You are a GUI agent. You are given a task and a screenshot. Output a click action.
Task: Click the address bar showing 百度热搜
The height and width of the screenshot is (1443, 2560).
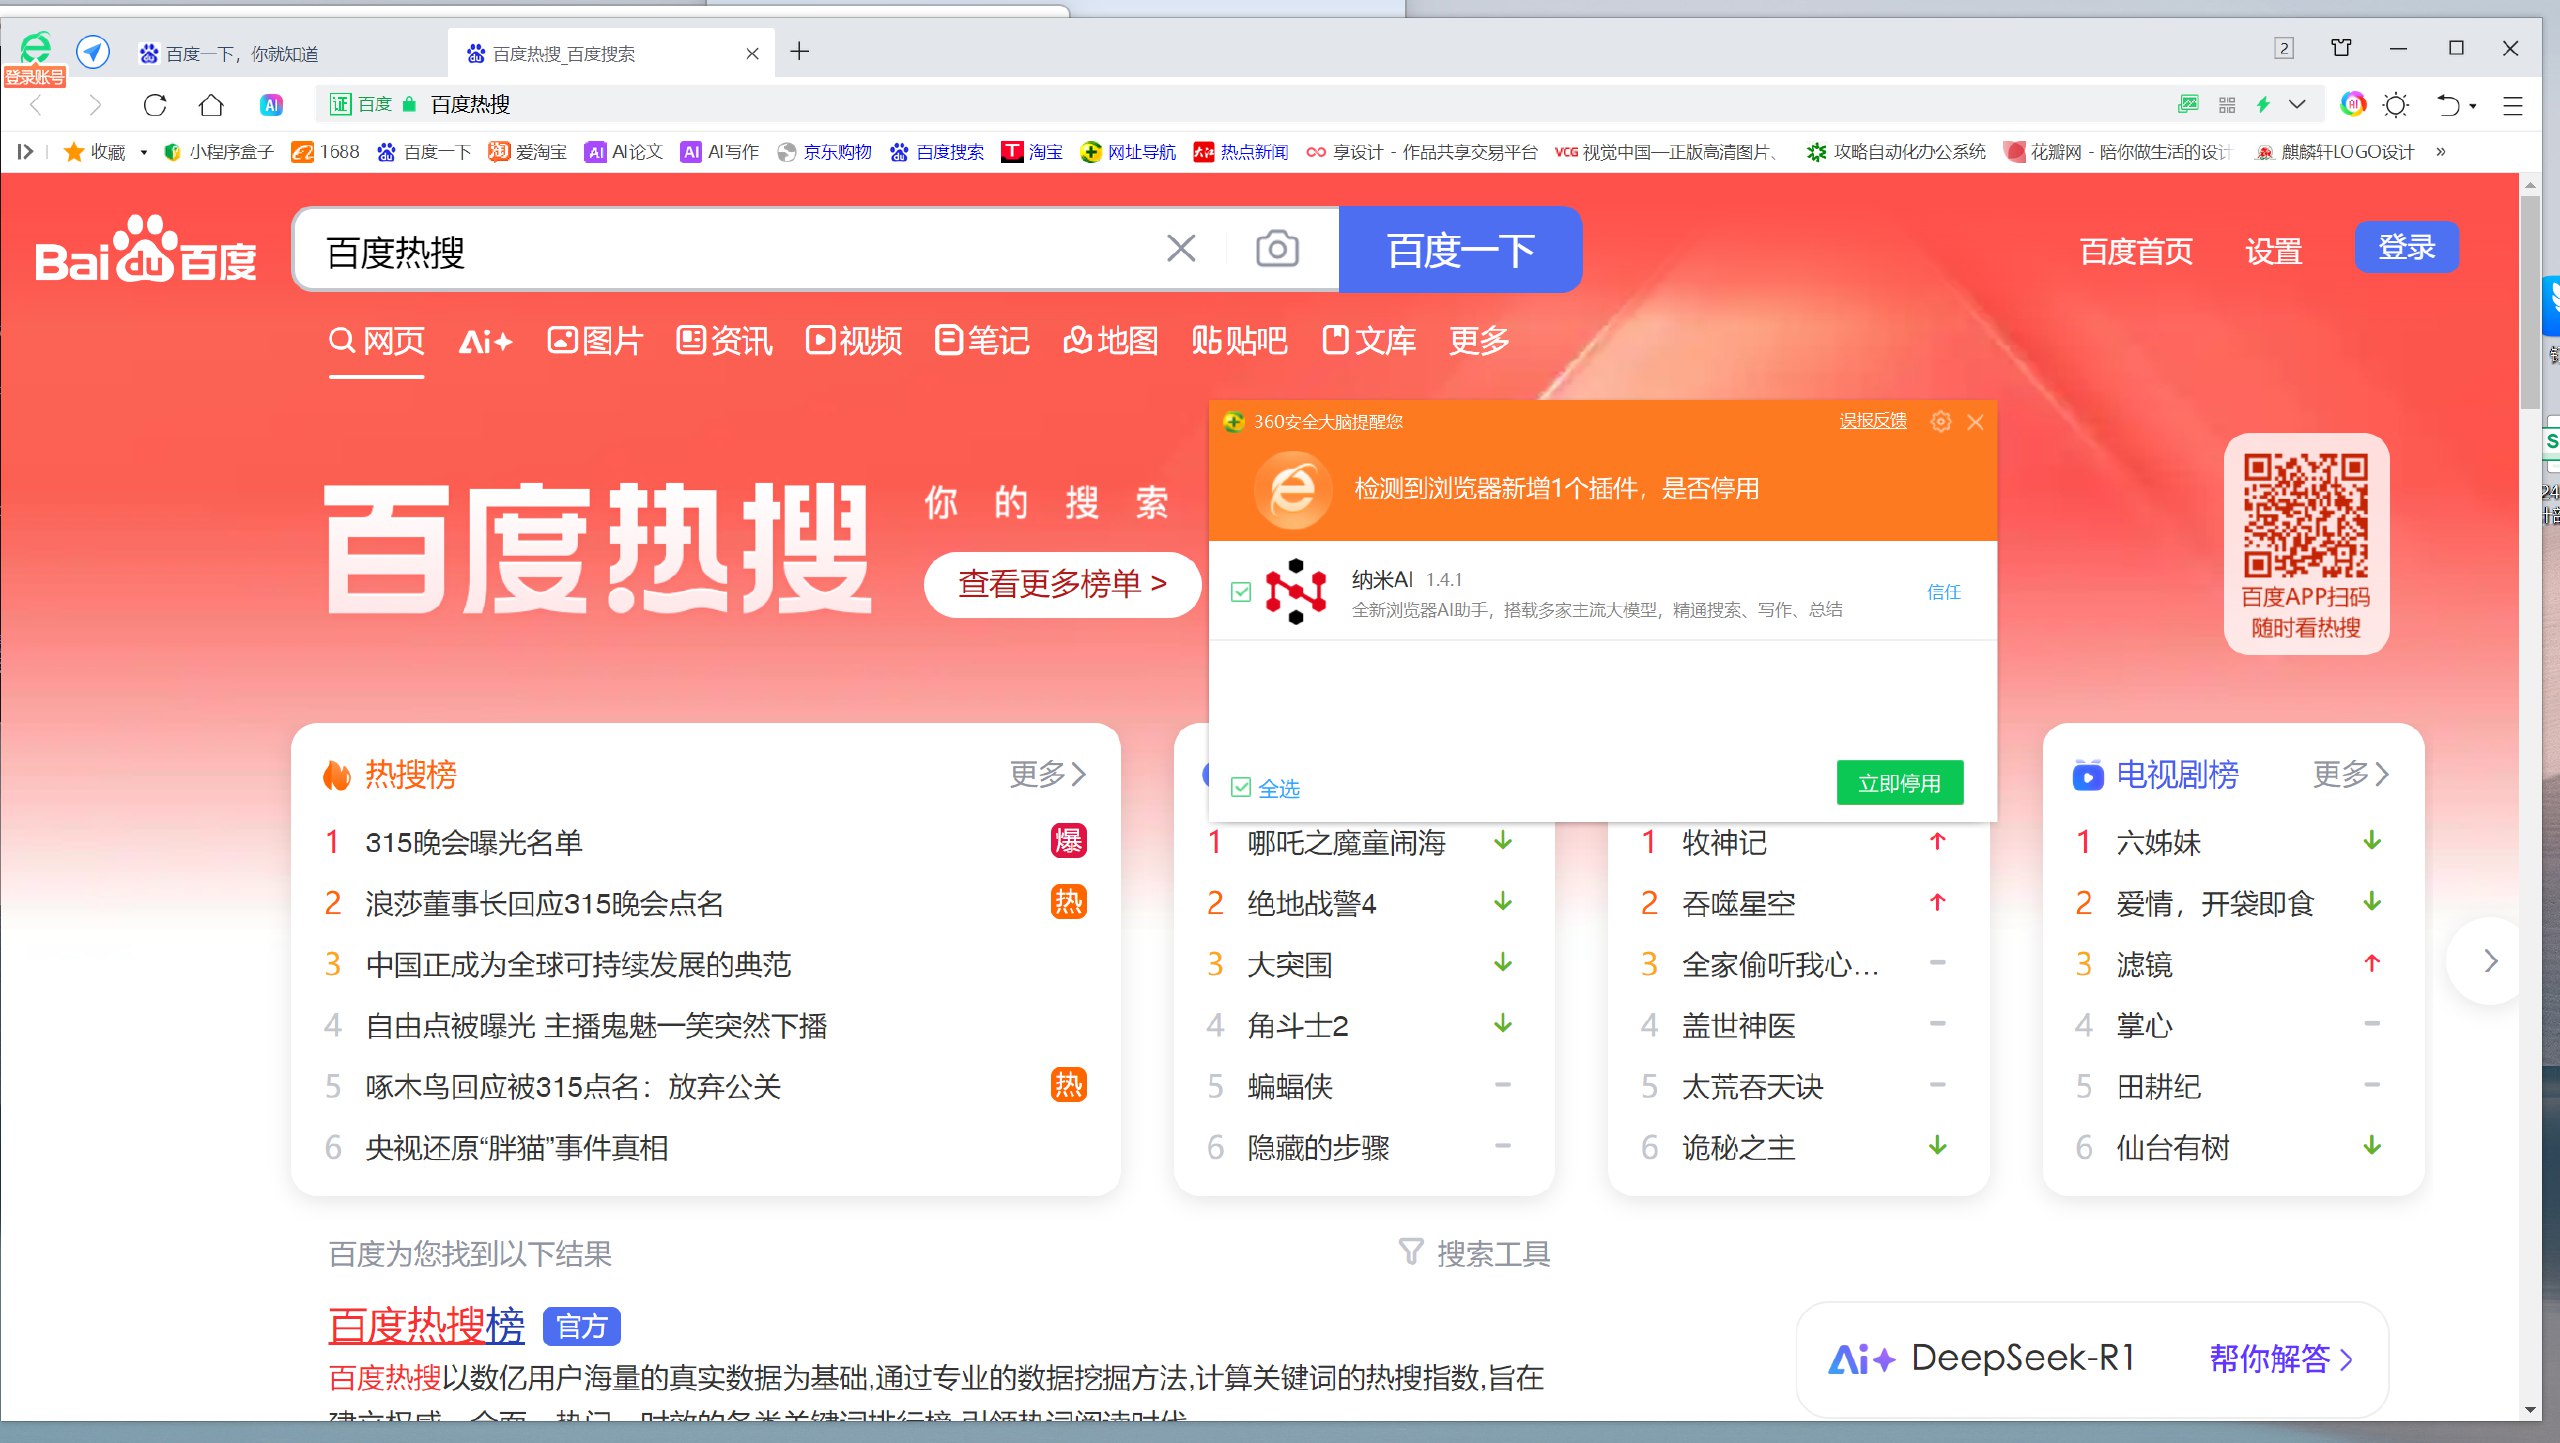point(1240,105)
